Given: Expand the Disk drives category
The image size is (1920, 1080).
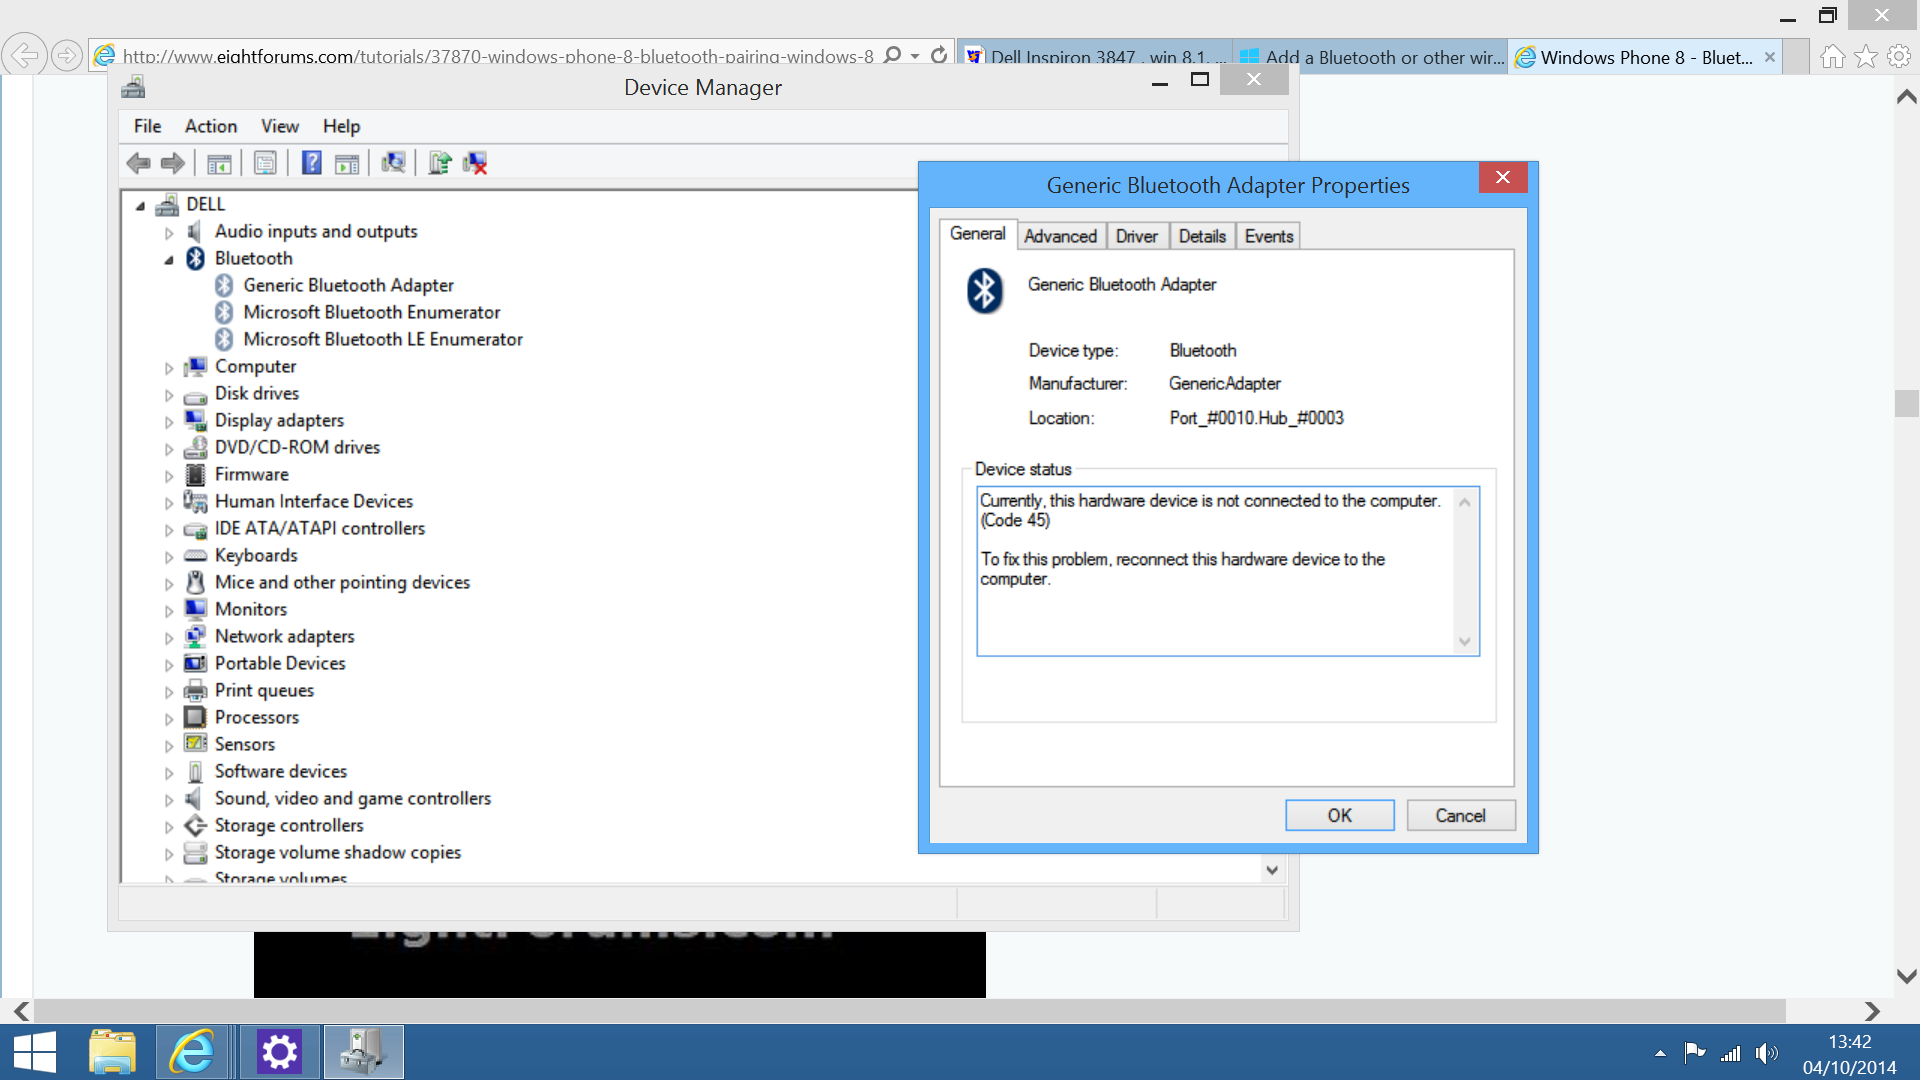Looking at the screenshot, I should click(x=168, y=395).
